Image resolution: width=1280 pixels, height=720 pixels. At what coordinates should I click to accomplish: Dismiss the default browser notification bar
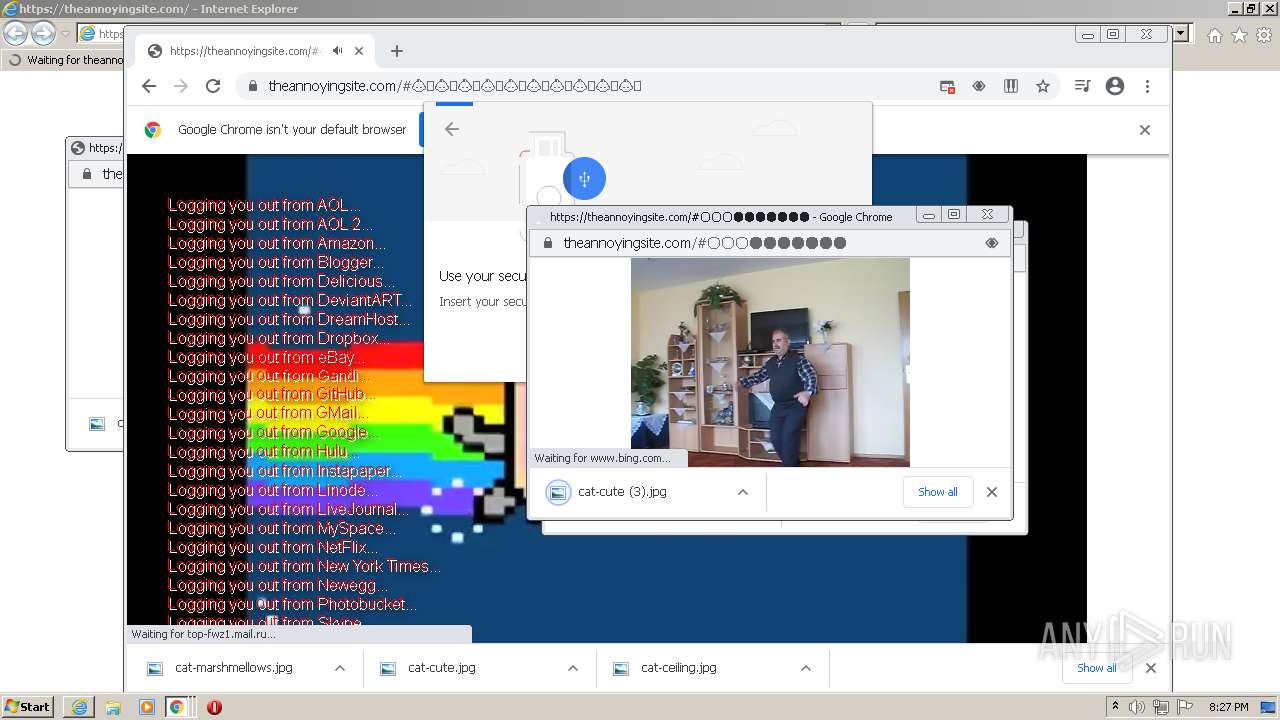click(x=1145, y=130)
